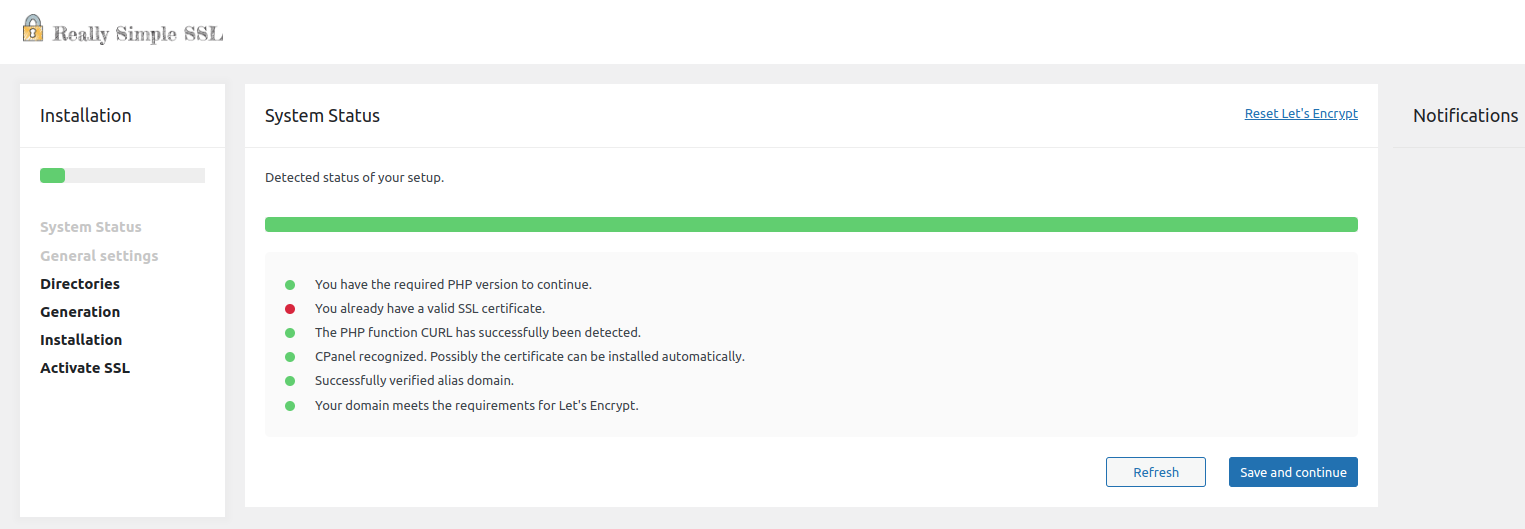The height and width of the screenshot is (529, 1525).
Task: Go to General settings step
Action: (99, 256)
